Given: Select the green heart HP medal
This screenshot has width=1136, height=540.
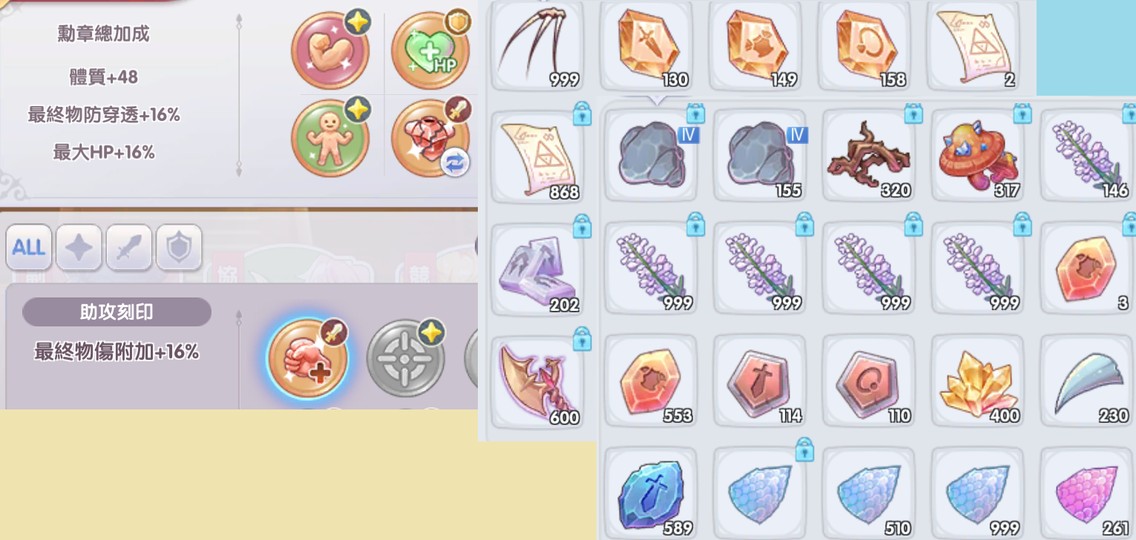Looking at the screenshot, I should click(430, 50).
